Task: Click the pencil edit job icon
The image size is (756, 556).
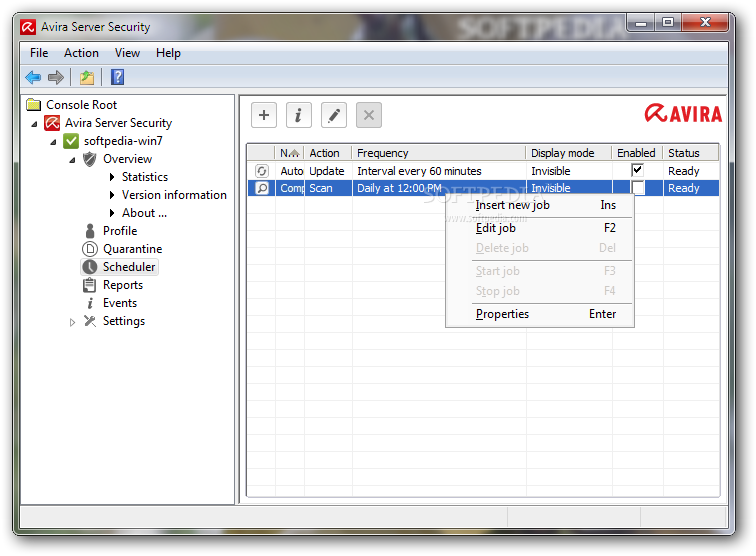Action: 334,115
